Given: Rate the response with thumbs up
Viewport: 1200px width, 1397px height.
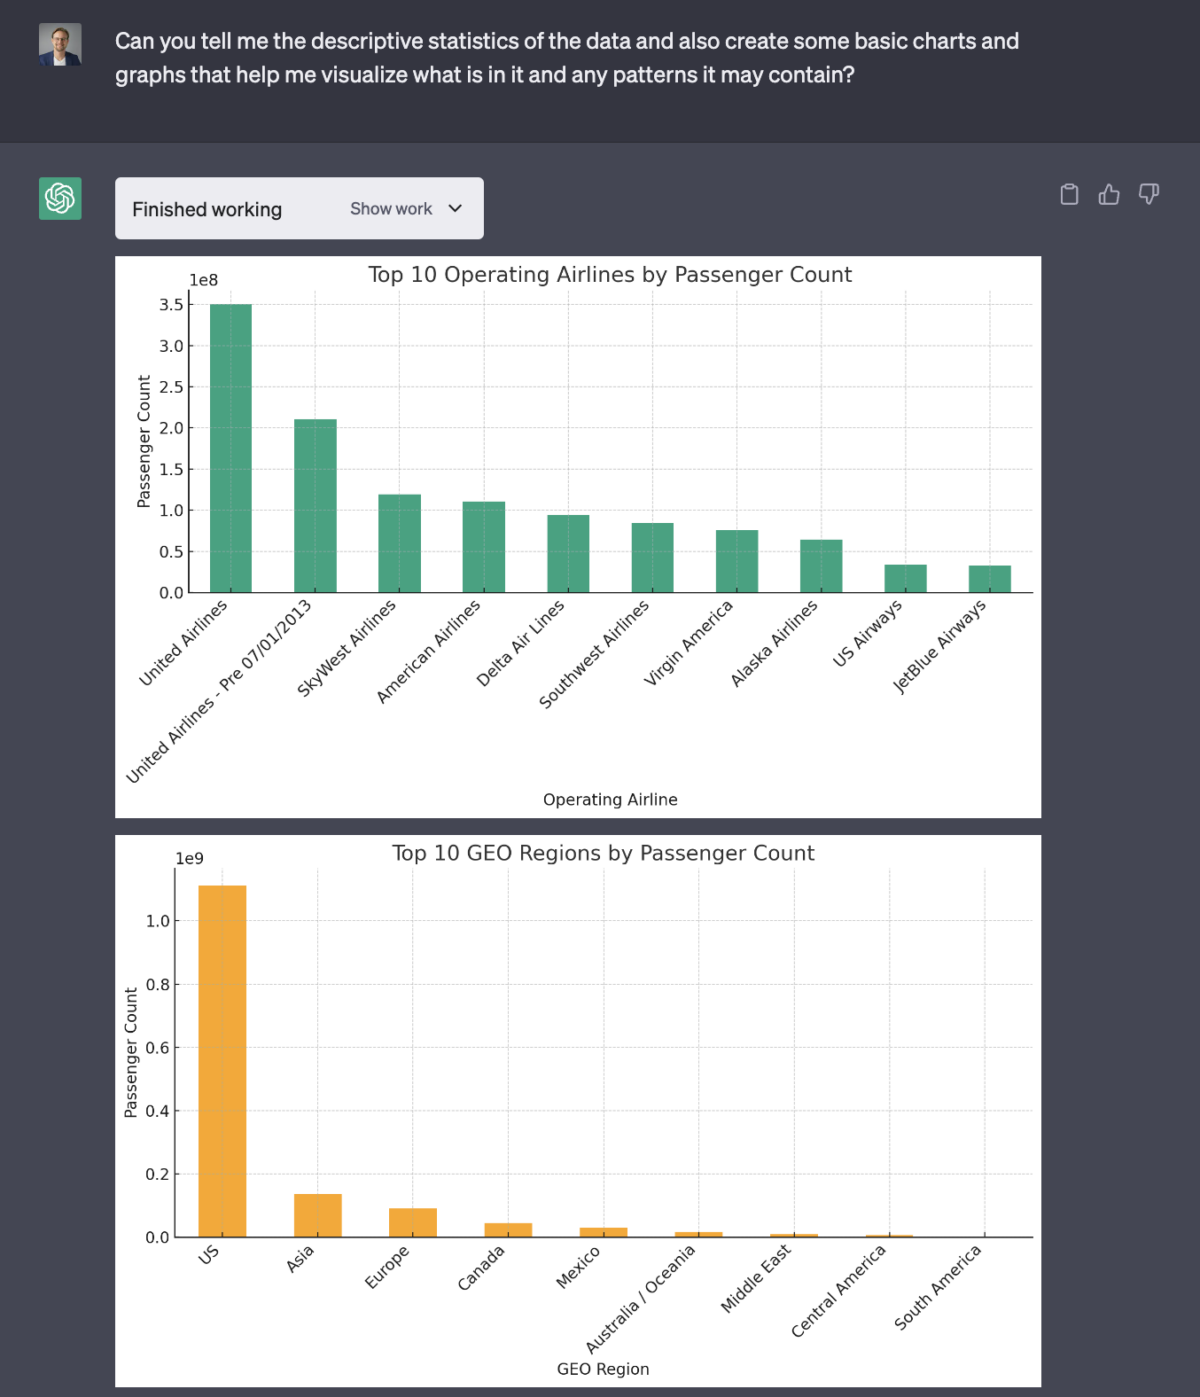Looking at the screenshot, I should point(1108,195).
